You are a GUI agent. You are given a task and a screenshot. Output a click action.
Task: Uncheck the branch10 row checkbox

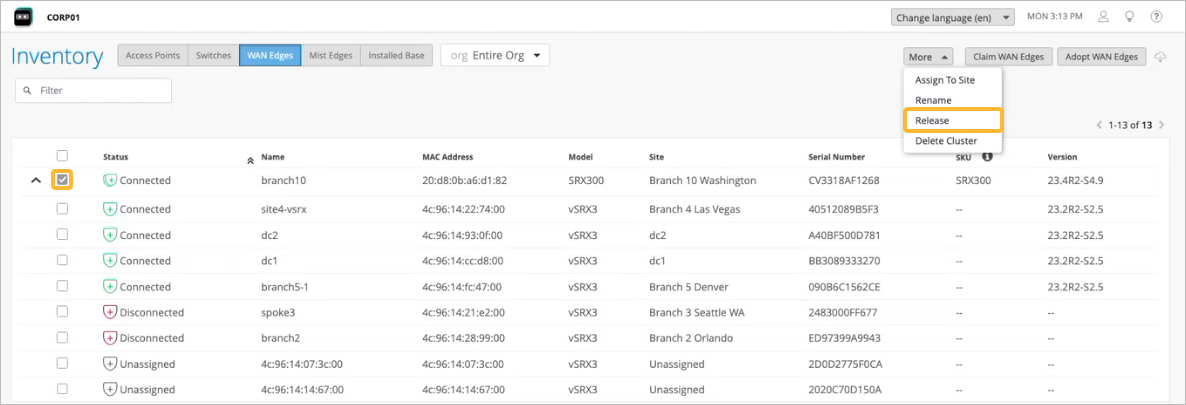point(63,180)
